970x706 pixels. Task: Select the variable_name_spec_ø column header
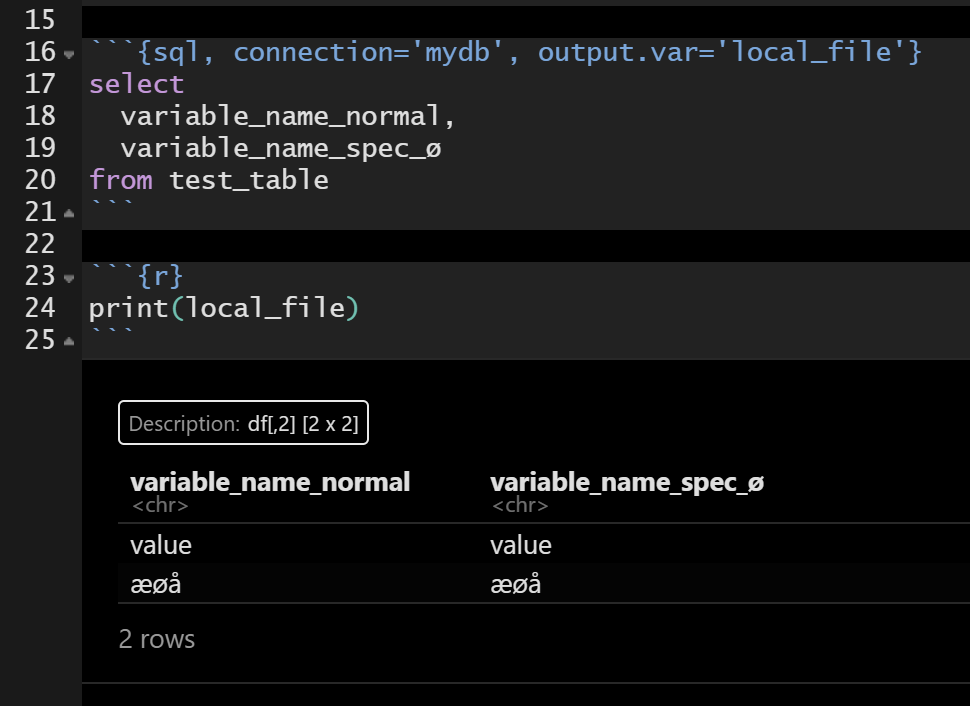pos(628,481)
